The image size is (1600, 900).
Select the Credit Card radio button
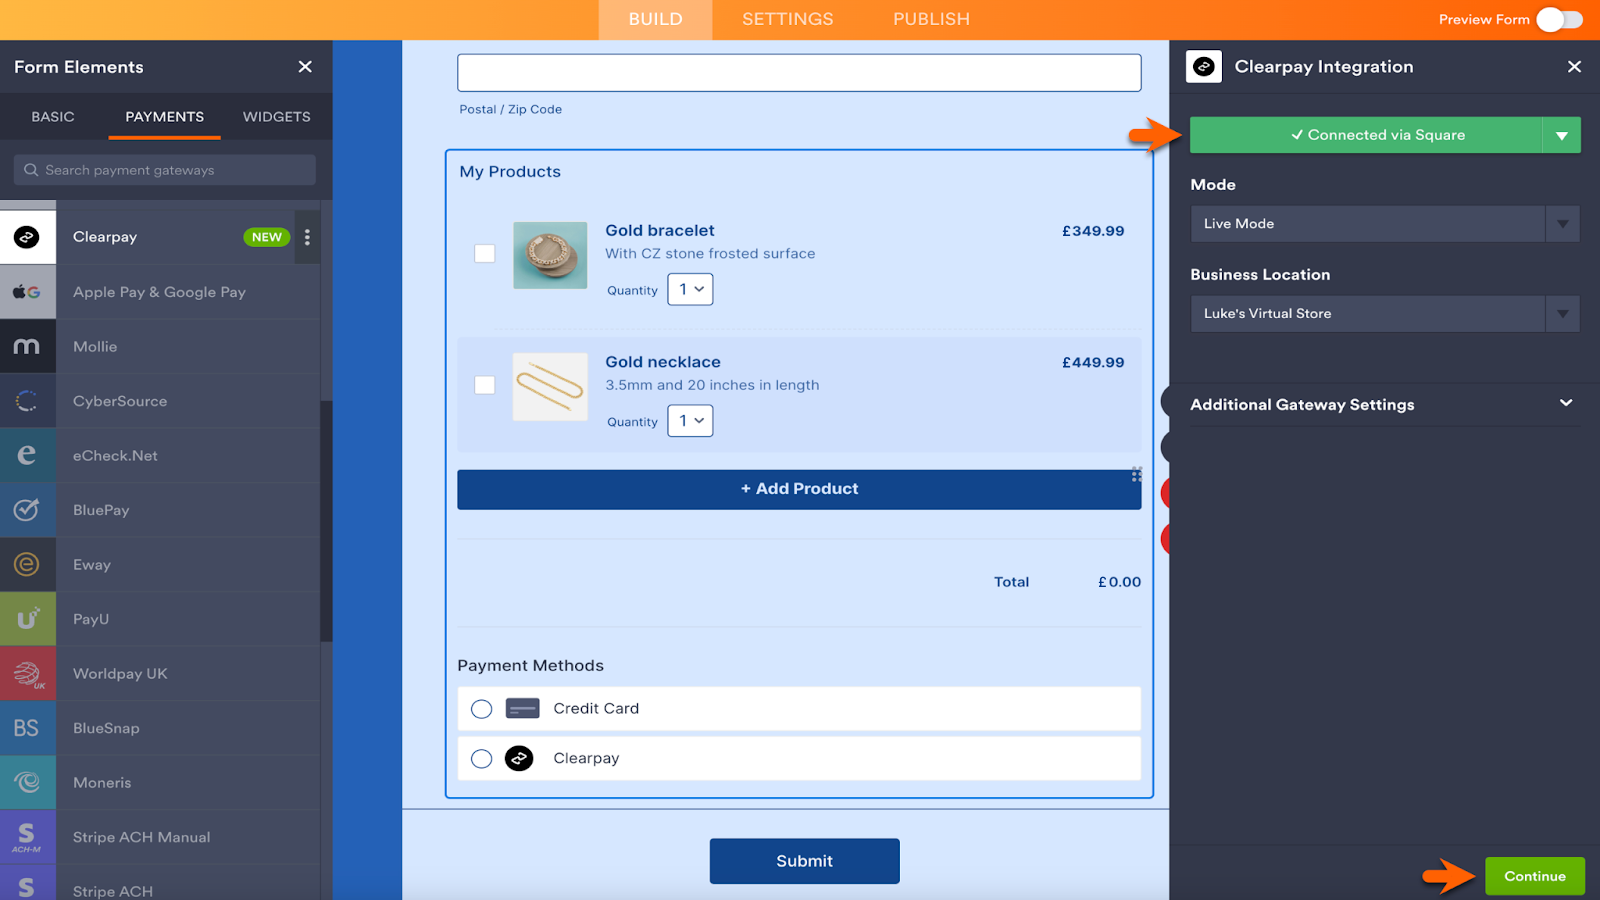click(x=482, y=709)
